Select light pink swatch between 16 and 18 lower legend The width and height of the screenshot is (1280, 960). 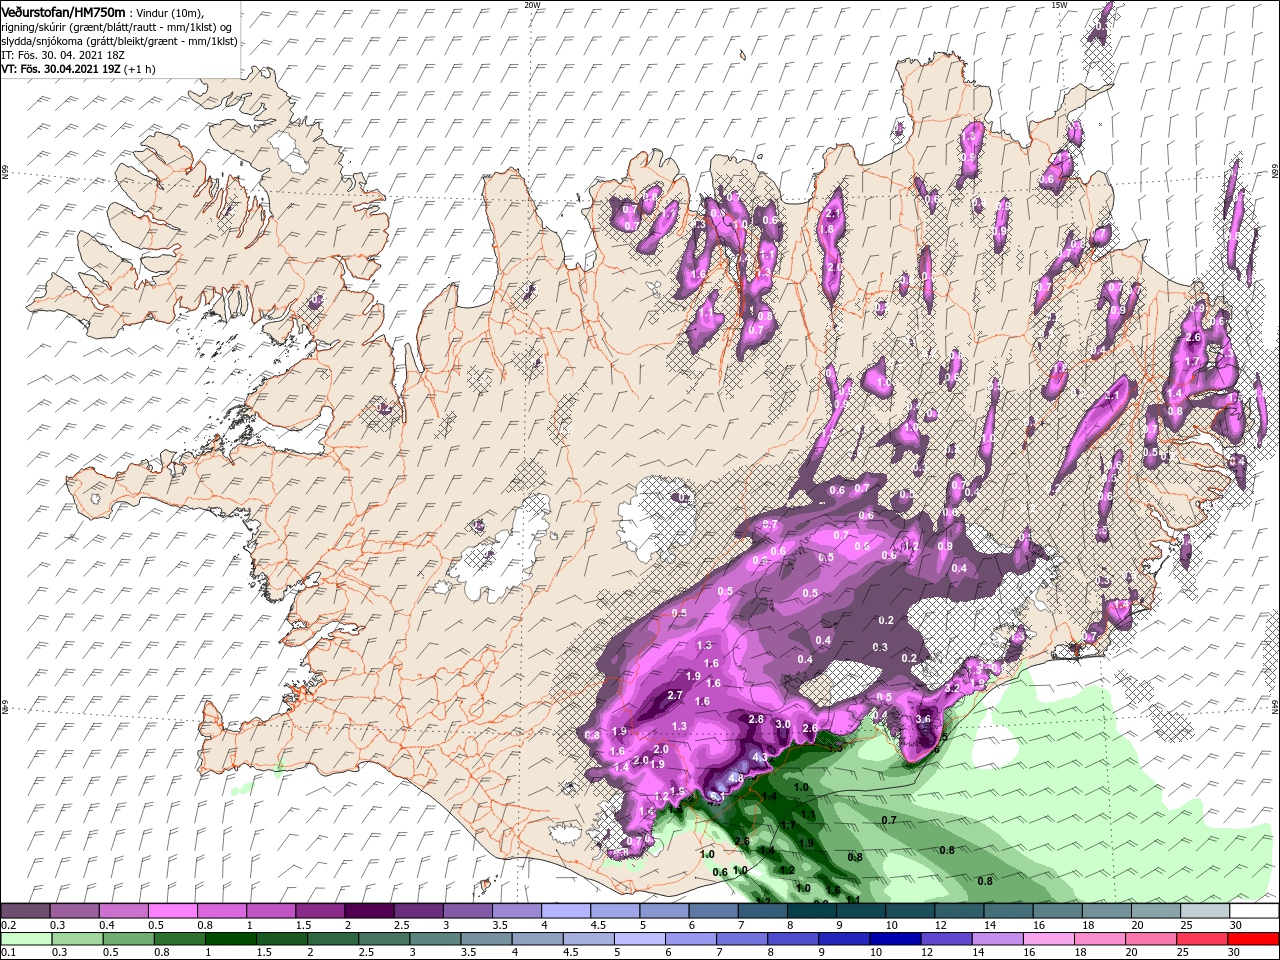tap(1049, 939)
